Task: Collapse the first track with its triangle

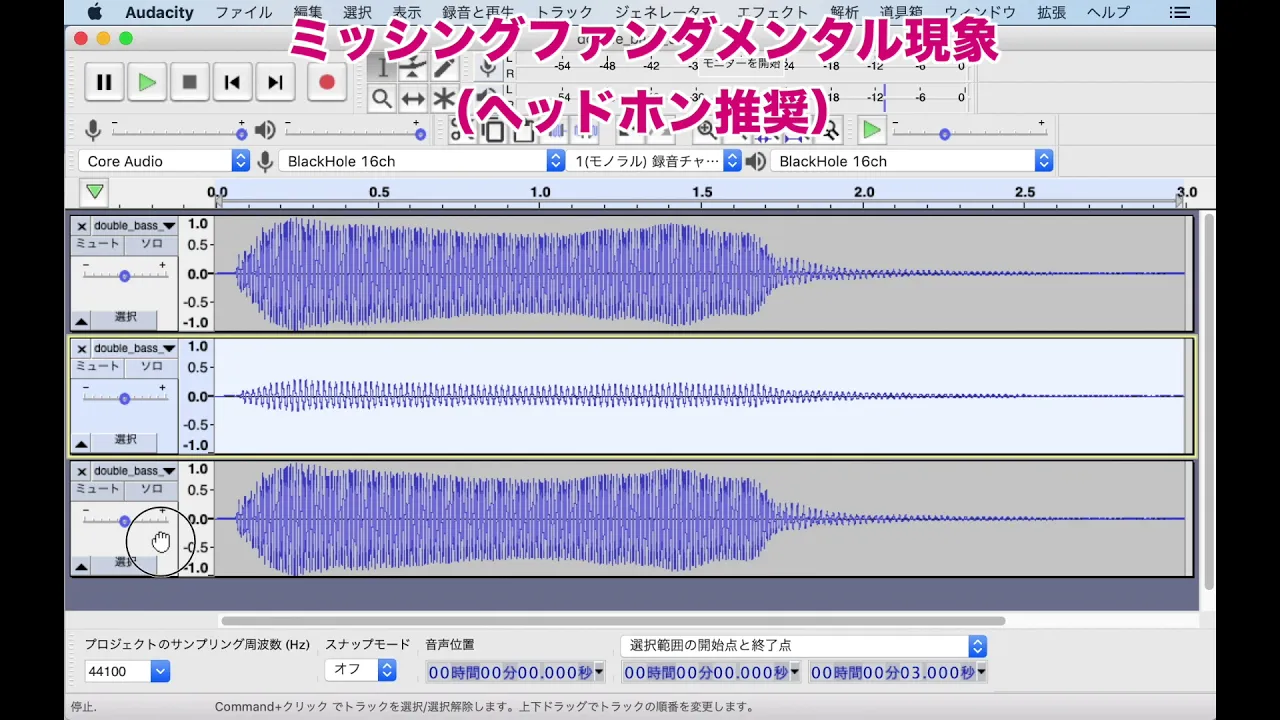Action: (82, 320)
